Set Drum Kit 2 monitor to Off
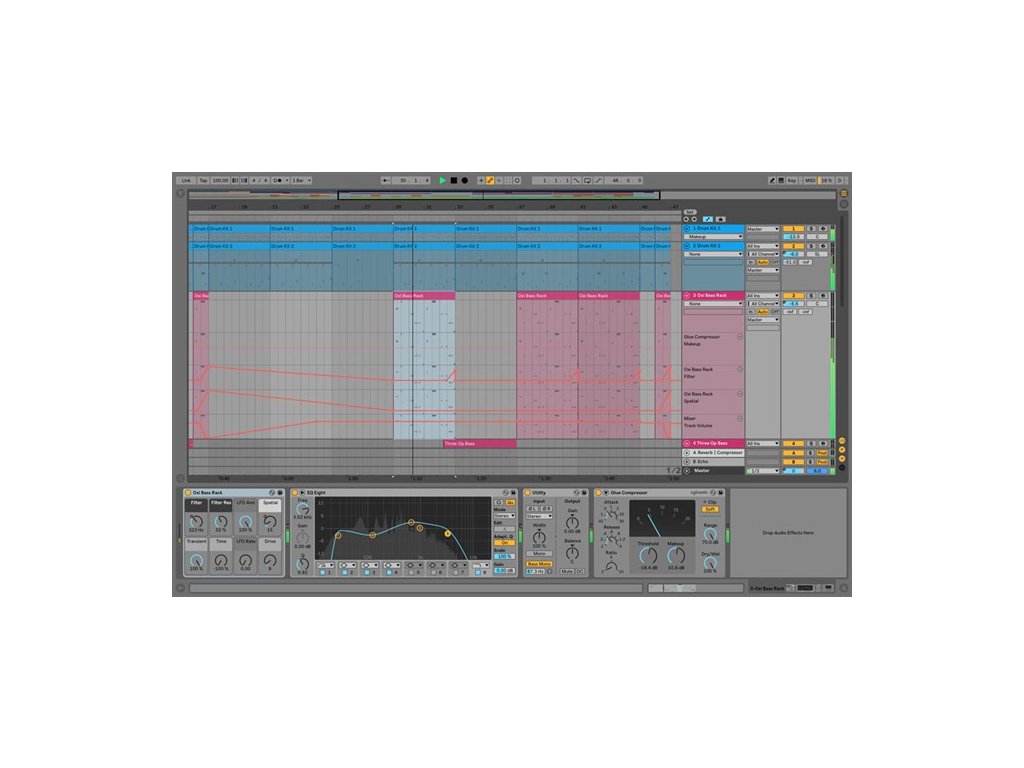1024x768 pixels. [x=775, y=262]
